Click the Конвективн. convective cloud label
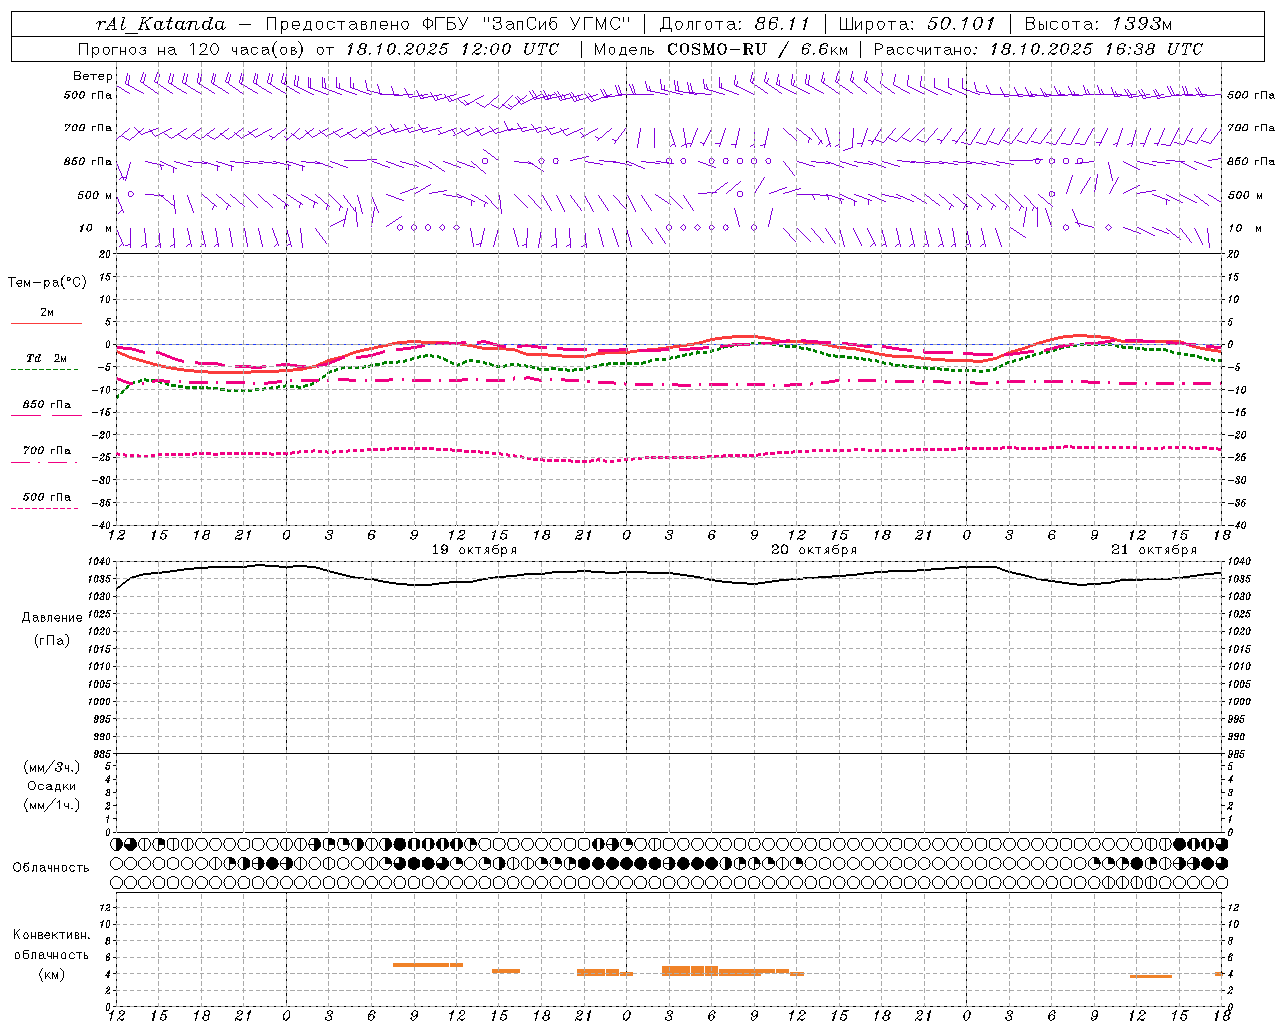 [52, 935]
